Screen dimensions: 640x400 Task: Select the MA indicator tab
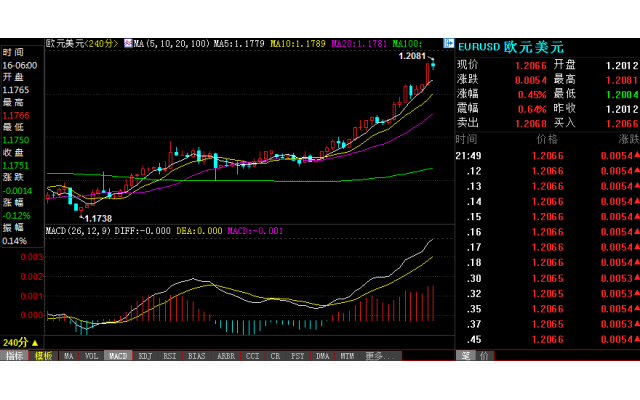pyautogui.click(x=68, y=355)
